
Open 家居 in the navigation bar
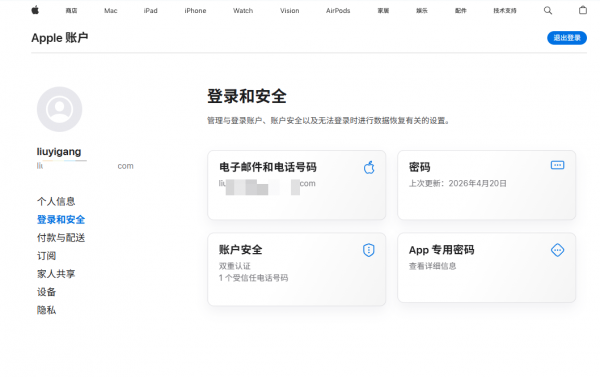(383, 11)
